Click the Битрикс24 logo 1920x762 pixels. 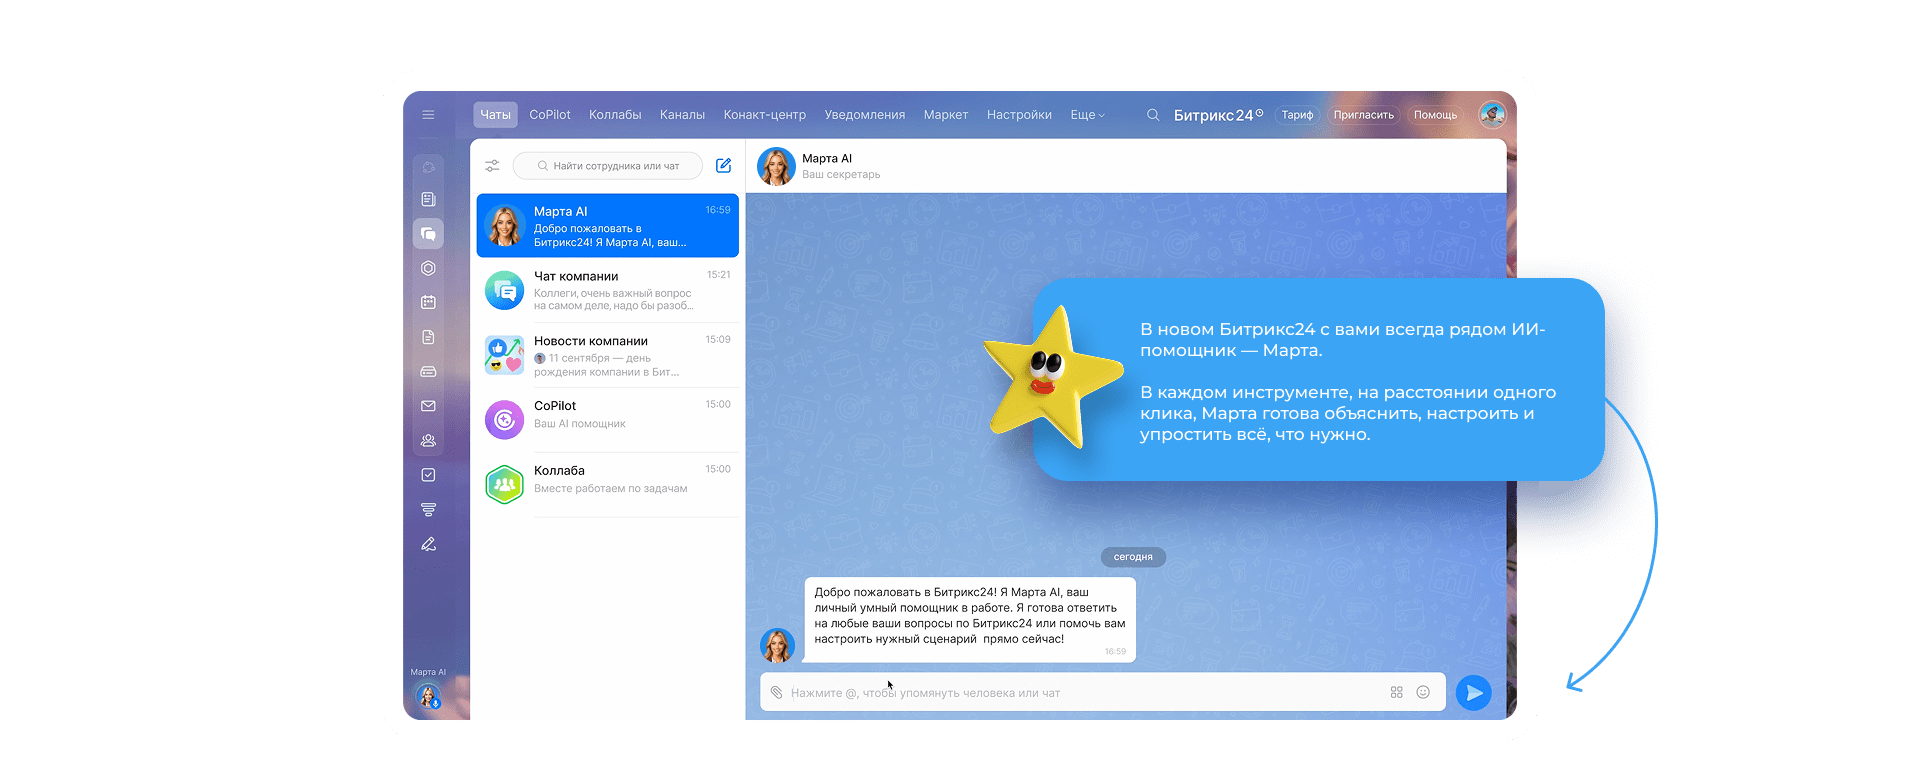coord(1218,115)
